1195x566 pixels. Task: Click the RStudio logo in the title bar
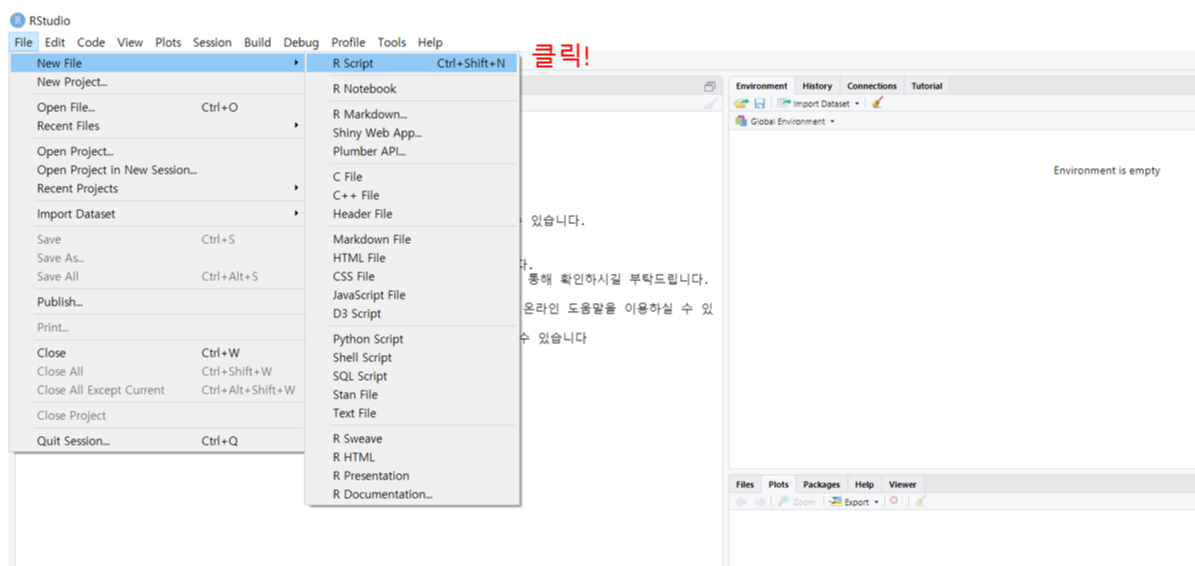(x=17, y=21)
